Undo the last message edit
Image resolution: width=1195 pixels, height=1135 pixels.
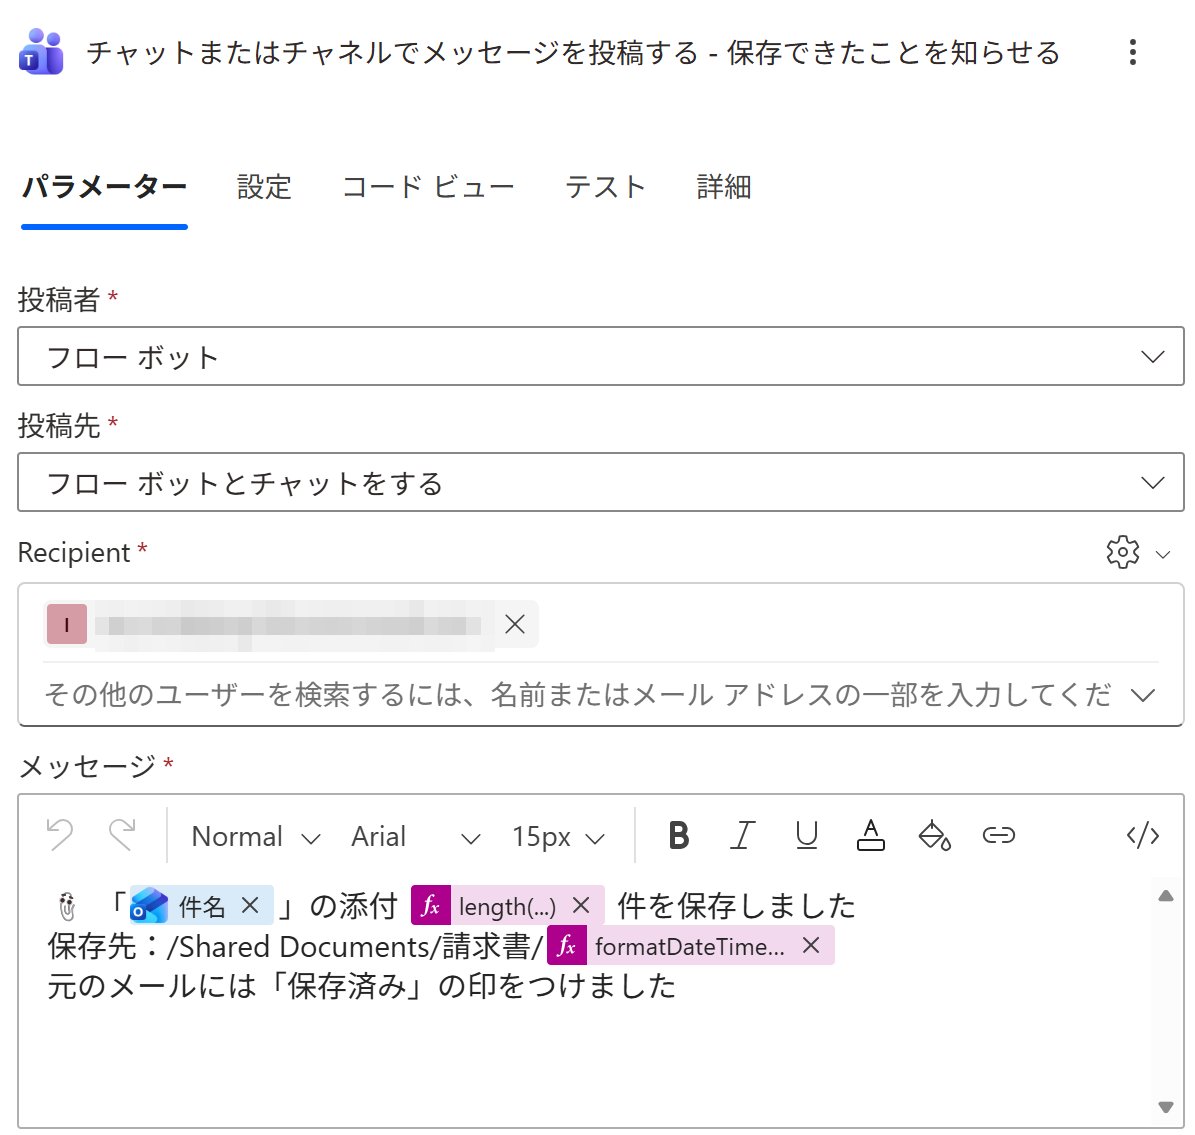(x=60, y=835)
